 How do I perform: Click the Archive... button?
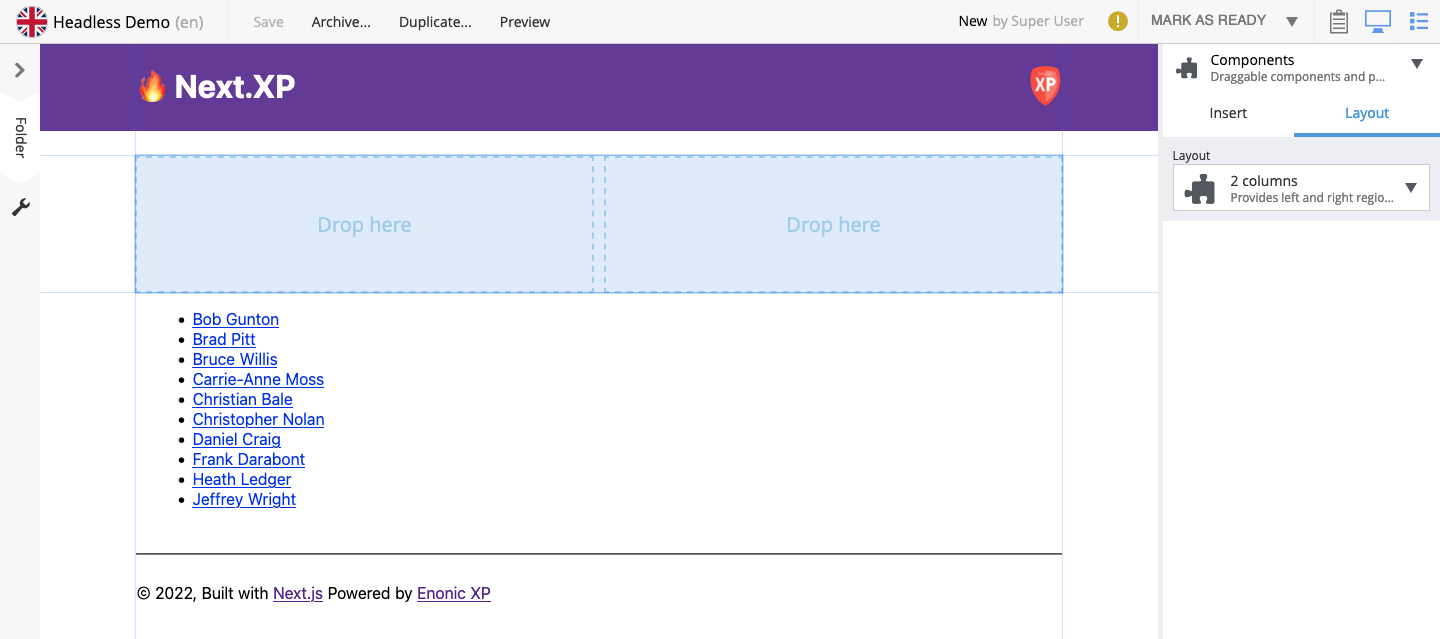(341, 22)
